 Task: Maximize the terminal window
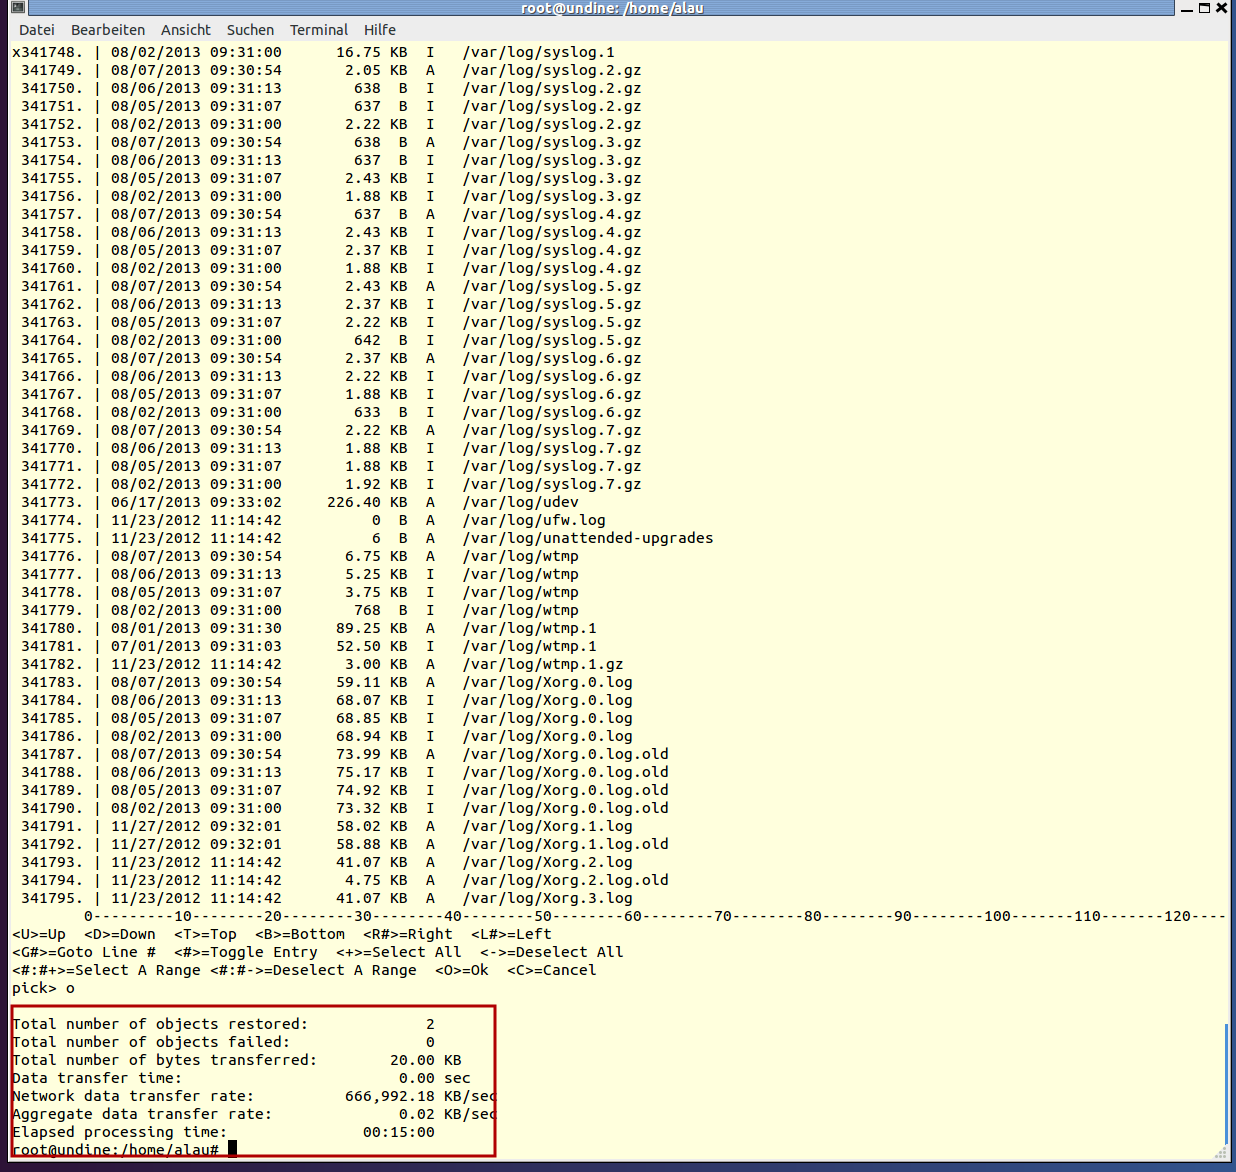(1204, 8)
